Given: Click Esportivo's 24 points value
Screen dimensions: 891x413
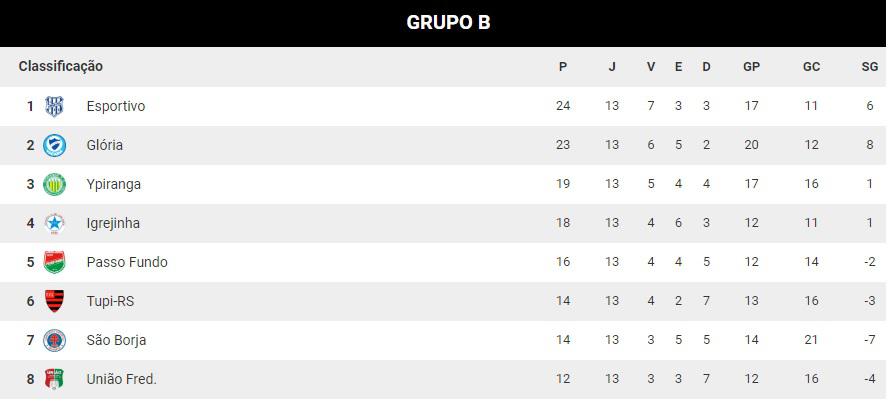Looking at the screenshot, I should pyautogui.click(x=563, y=106).
